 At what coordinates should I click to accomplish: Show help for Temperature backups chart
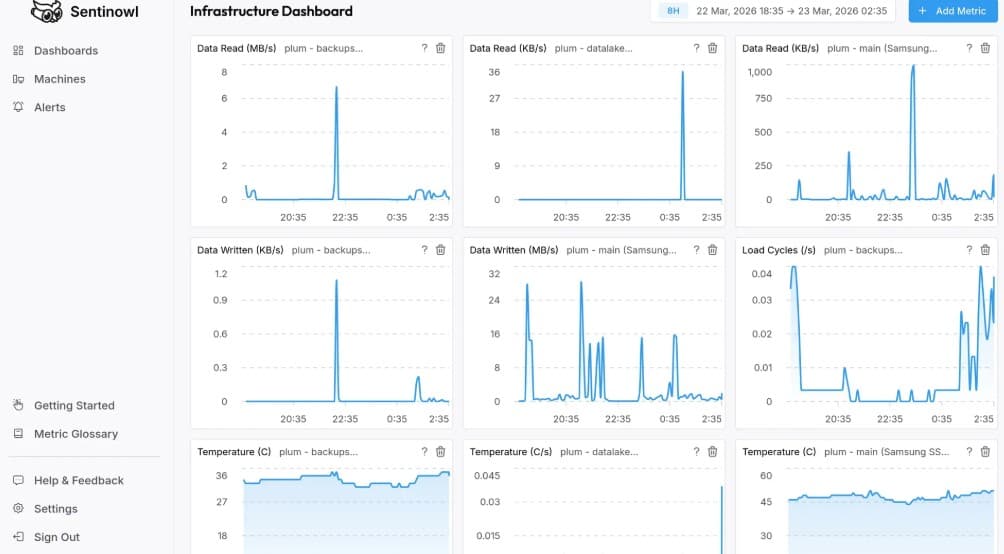point(424,452)
